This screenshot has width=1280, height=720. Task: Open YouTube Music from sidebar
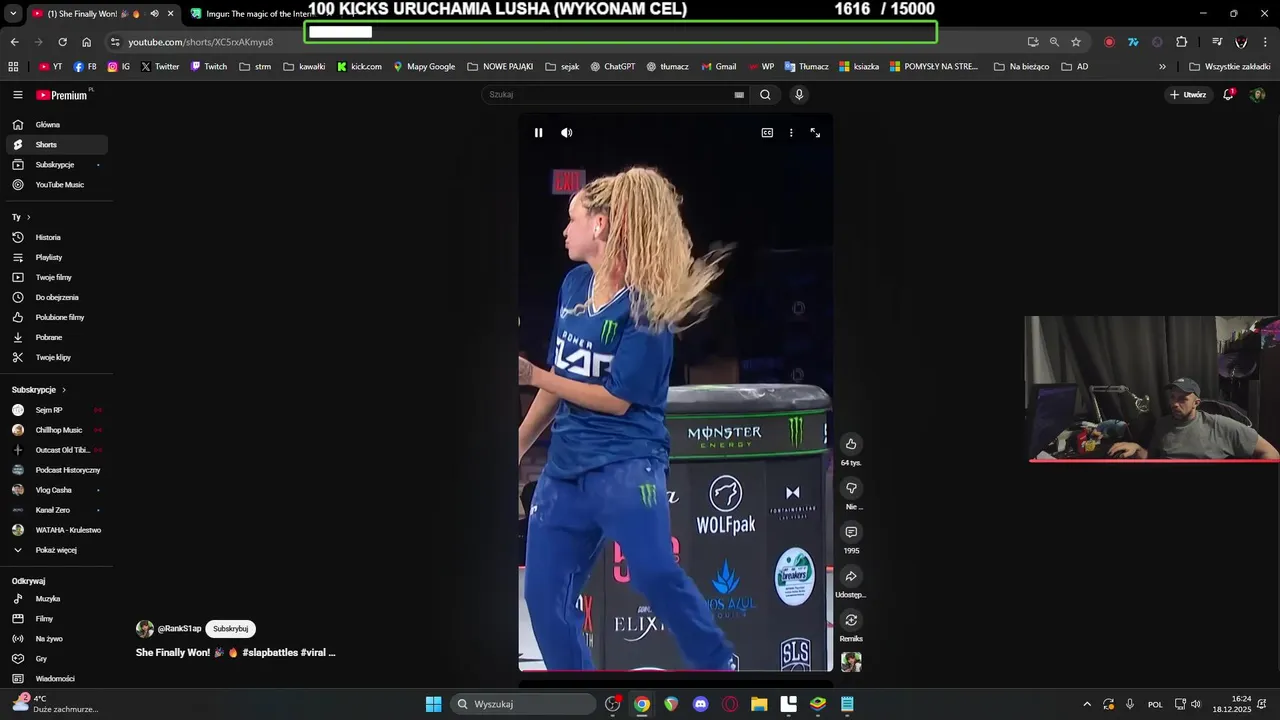(x=56, y=185)
